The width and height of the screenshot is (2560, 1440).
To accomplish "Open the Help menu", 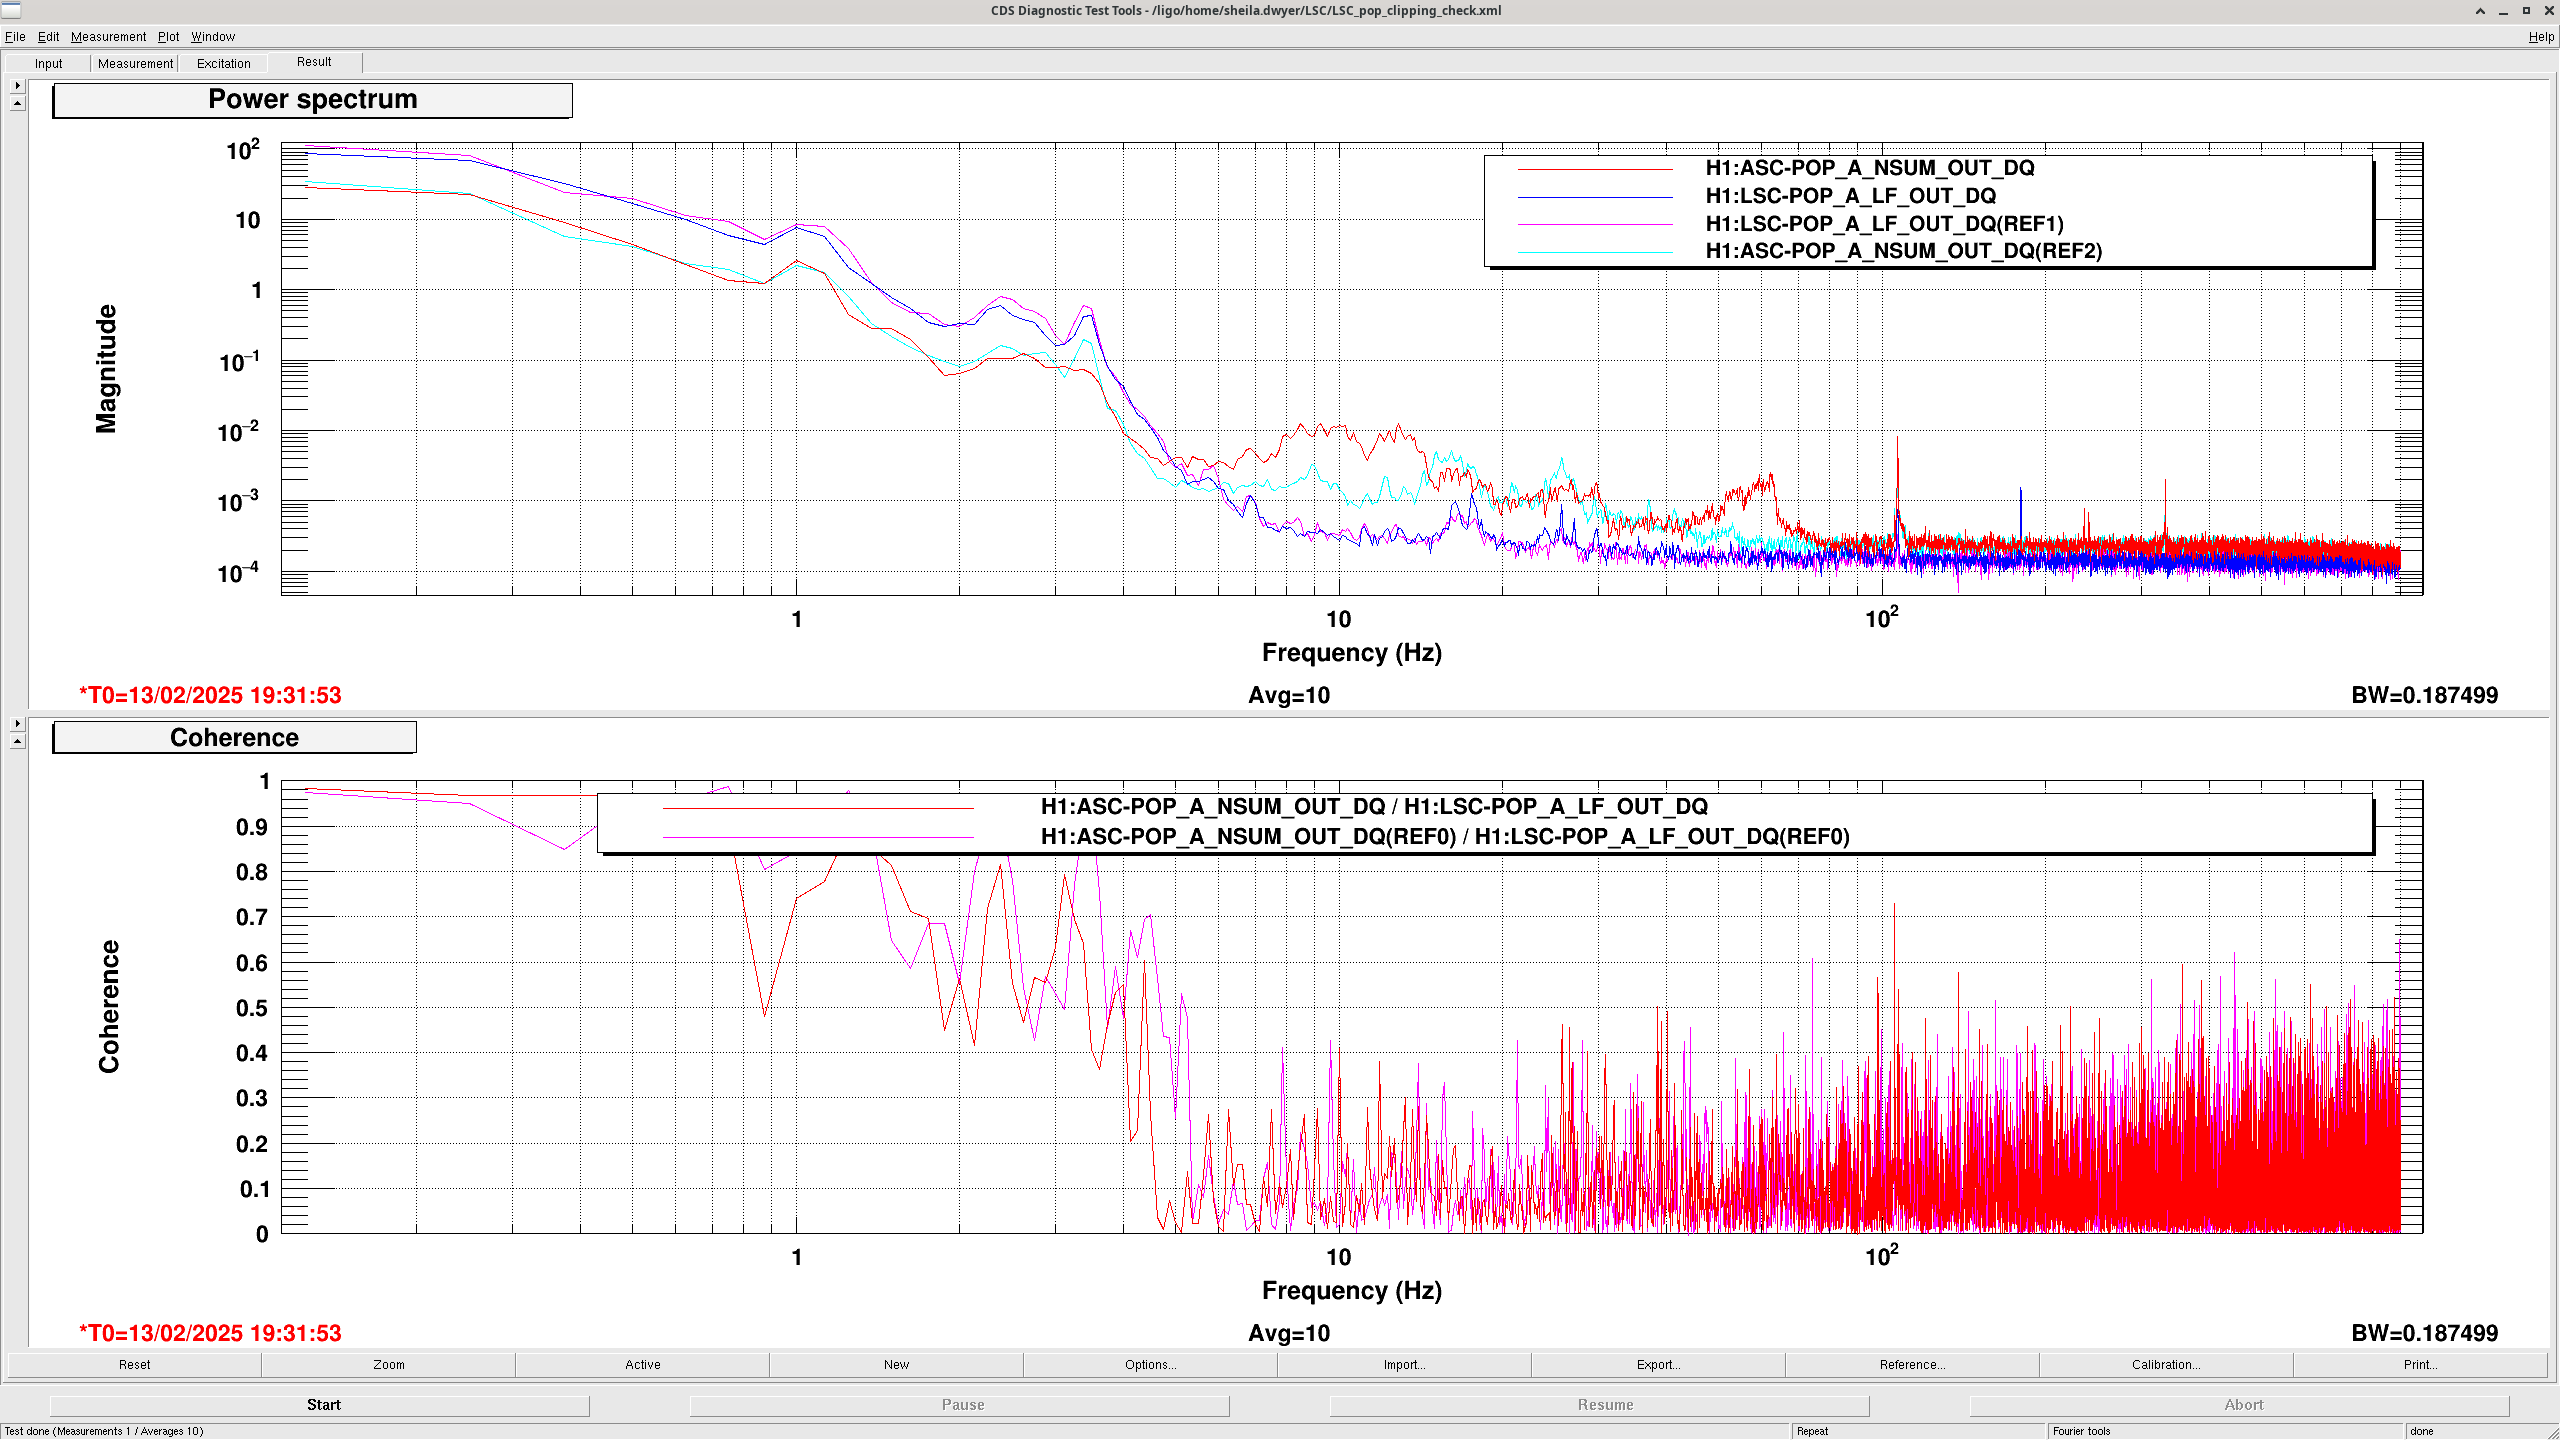I will pyautogui.click(x=2541, y=37).
